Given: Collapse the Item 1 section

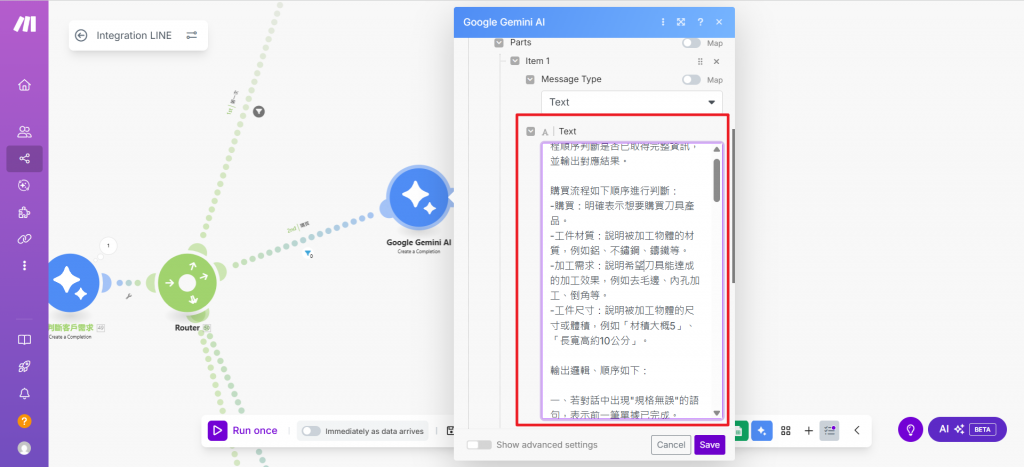Looking at the screenshot, I should click(515, 61).
